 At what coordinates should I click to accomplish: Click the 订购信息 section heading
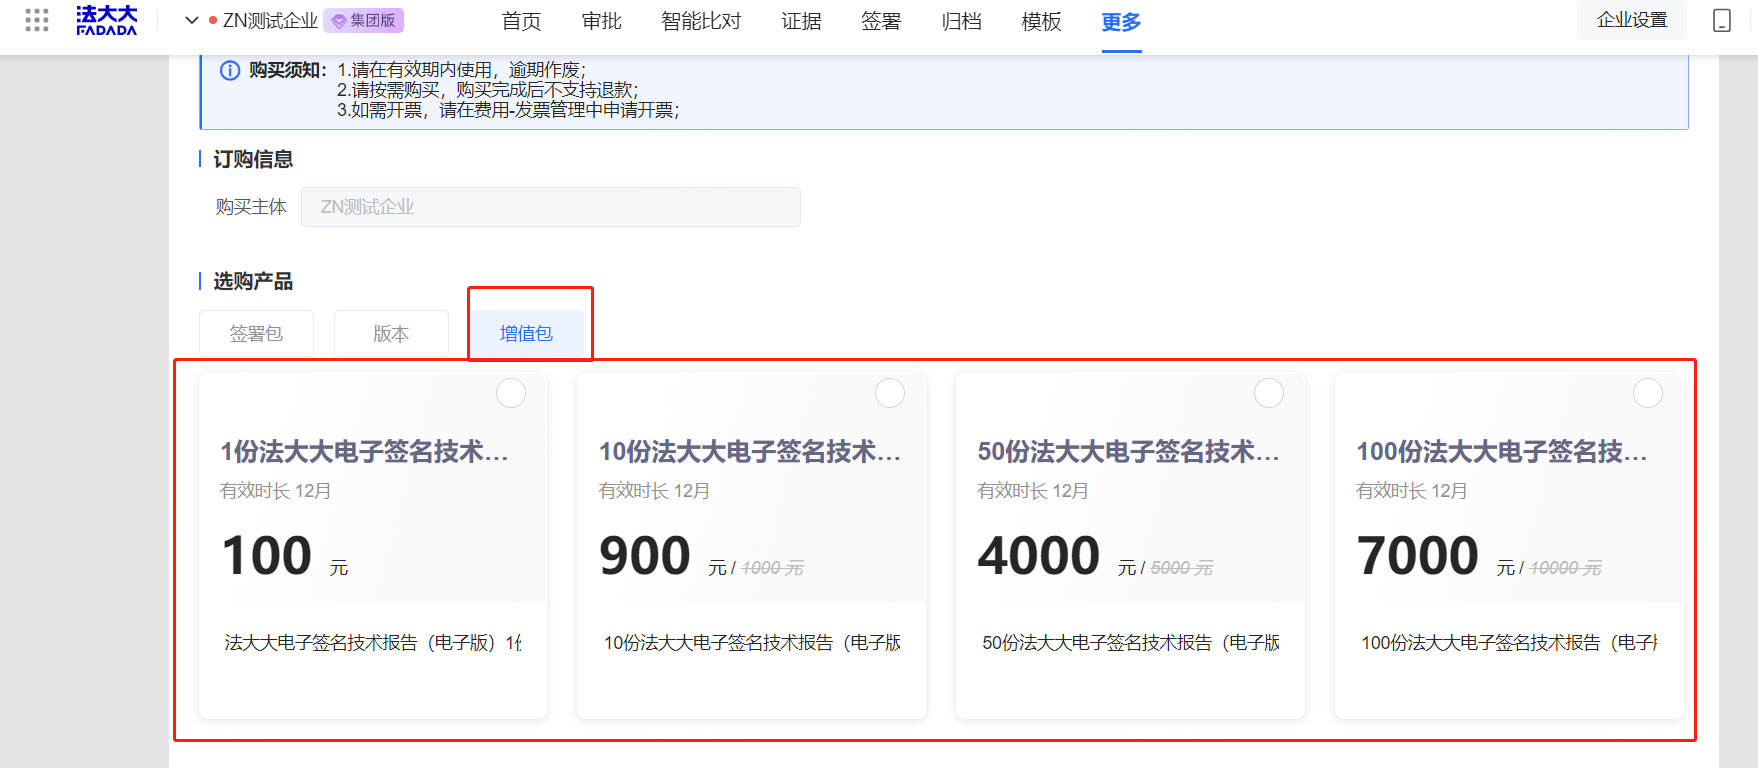[253, 159]
